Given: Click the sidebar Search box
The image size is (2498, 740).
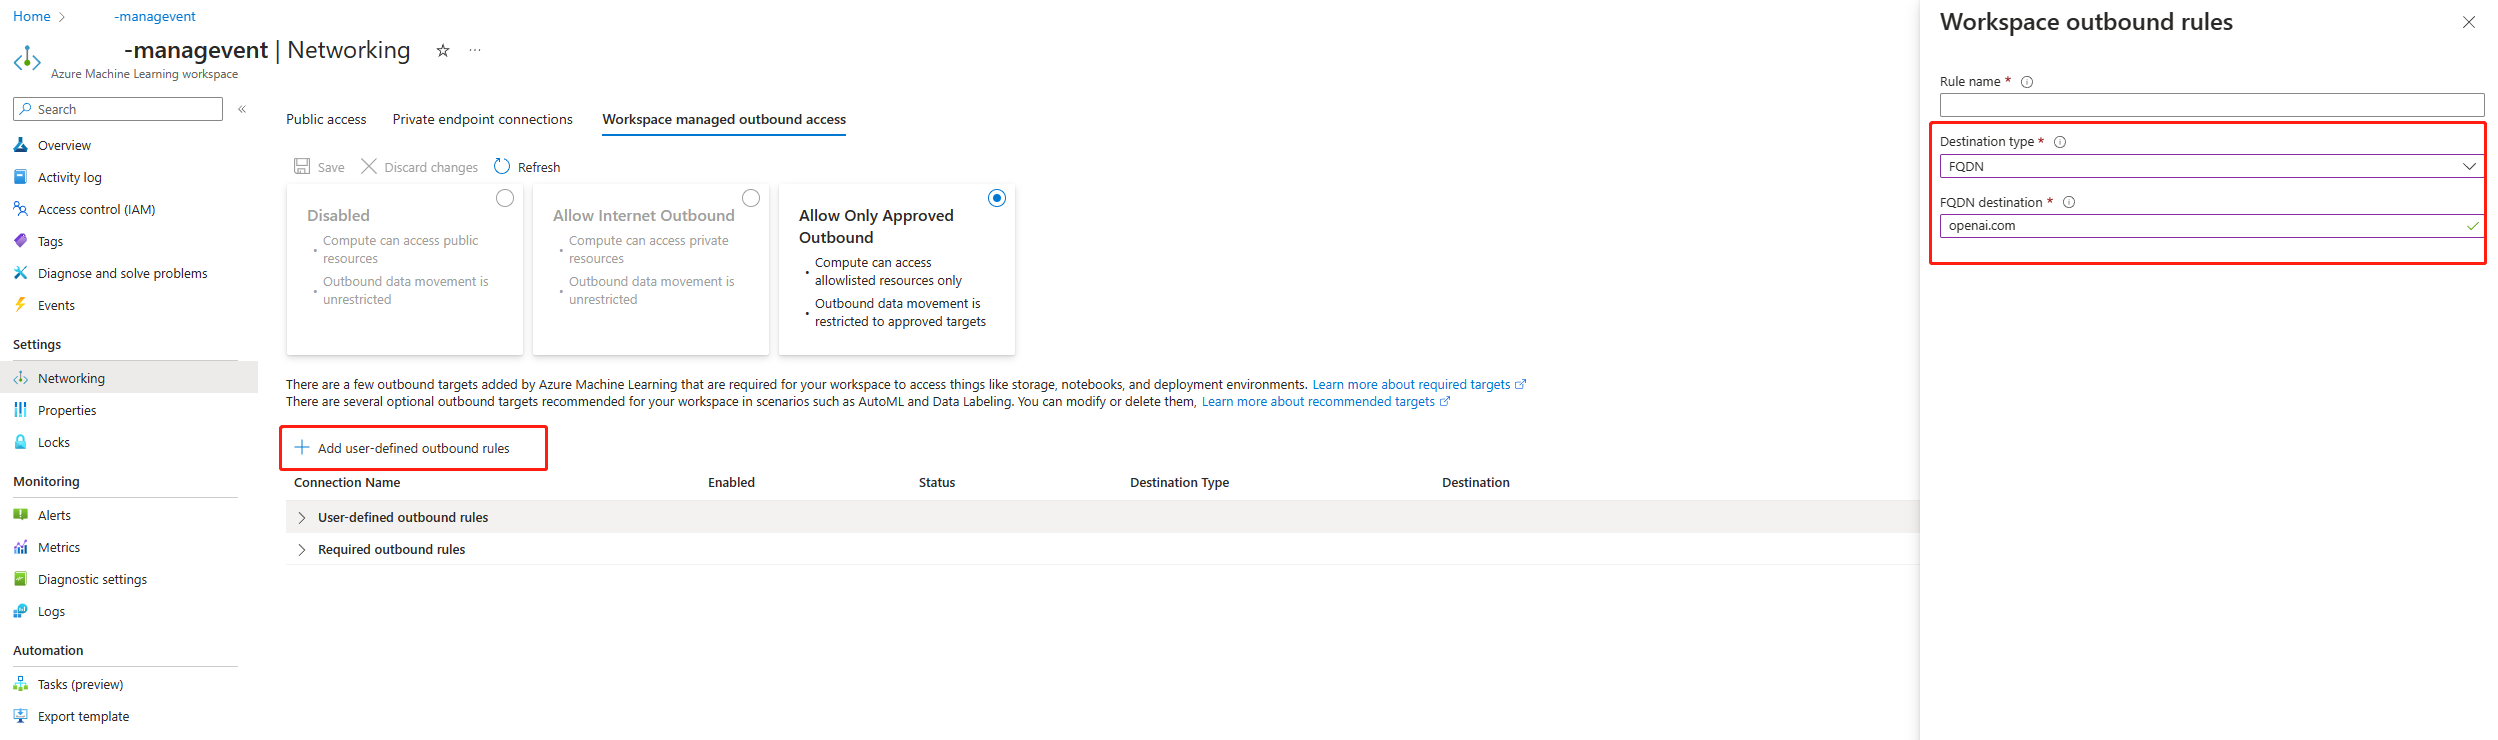Looking at the screenshot, I should tap(118, 109).
